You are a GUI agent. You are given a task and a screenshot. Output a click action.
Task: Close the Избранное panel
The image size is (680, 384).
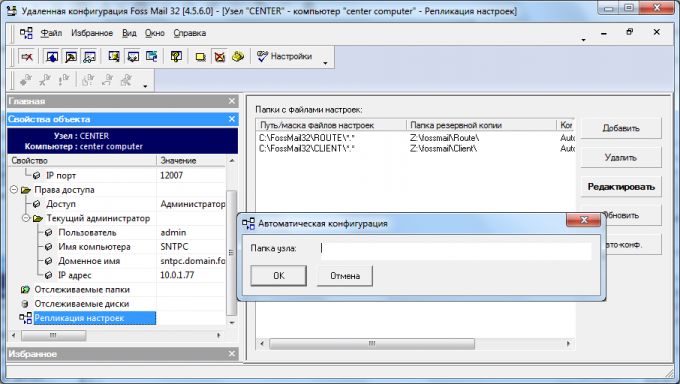(232, 354)
